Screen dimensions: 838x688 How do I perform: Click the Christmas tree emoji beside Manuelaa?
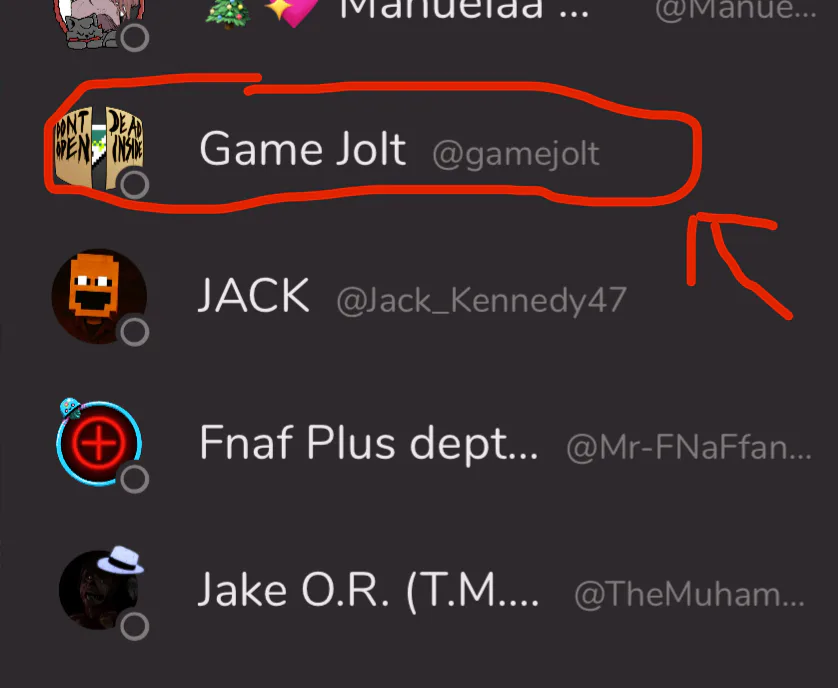pos(228,11)
